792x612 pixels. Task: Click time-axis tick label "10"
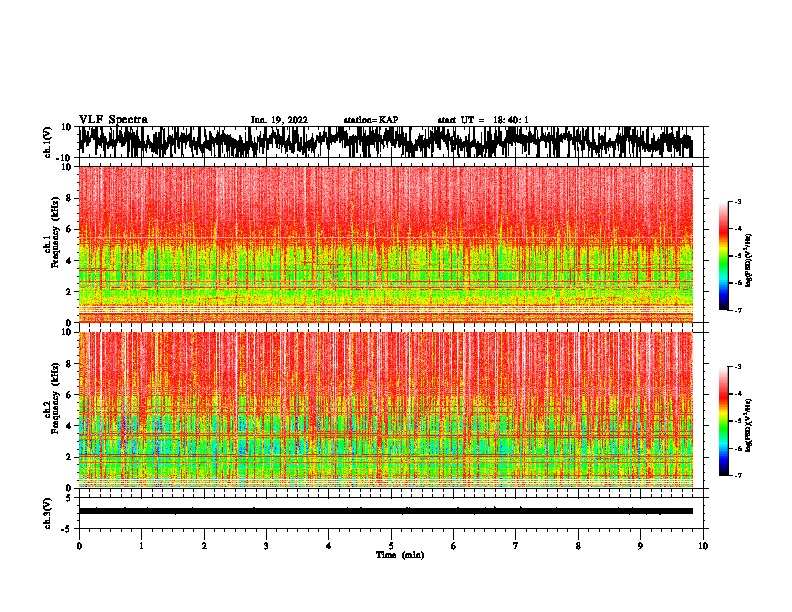(x=703, y=546)
